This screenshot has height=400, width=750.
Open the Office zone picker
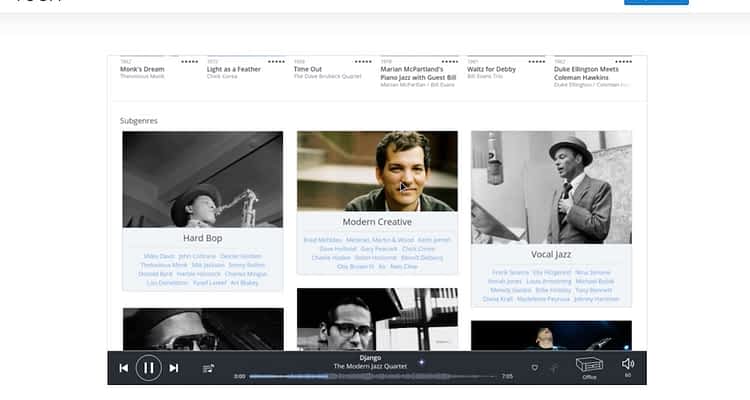(x=589, y=368)
